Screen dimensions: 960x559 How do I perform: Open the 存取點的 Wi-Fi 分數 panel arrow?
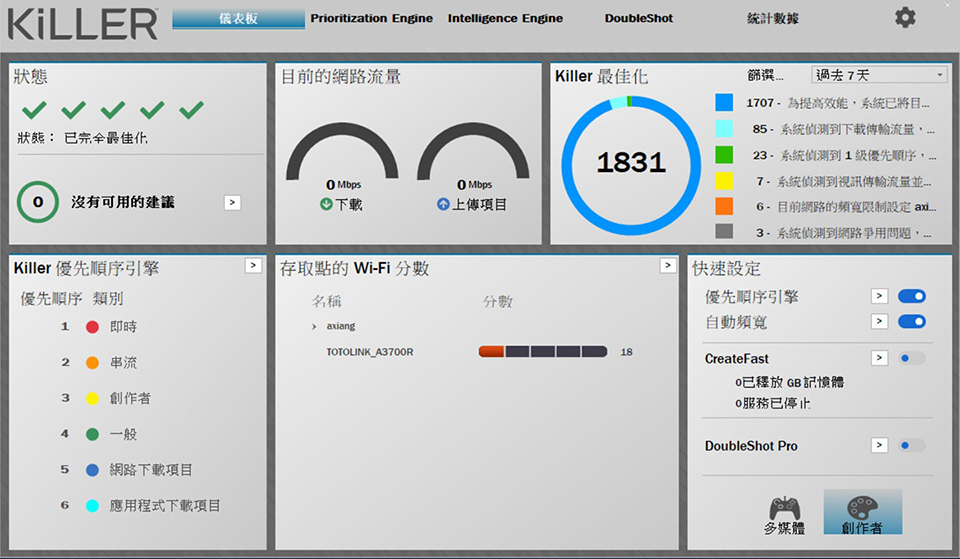pos(668,265)
